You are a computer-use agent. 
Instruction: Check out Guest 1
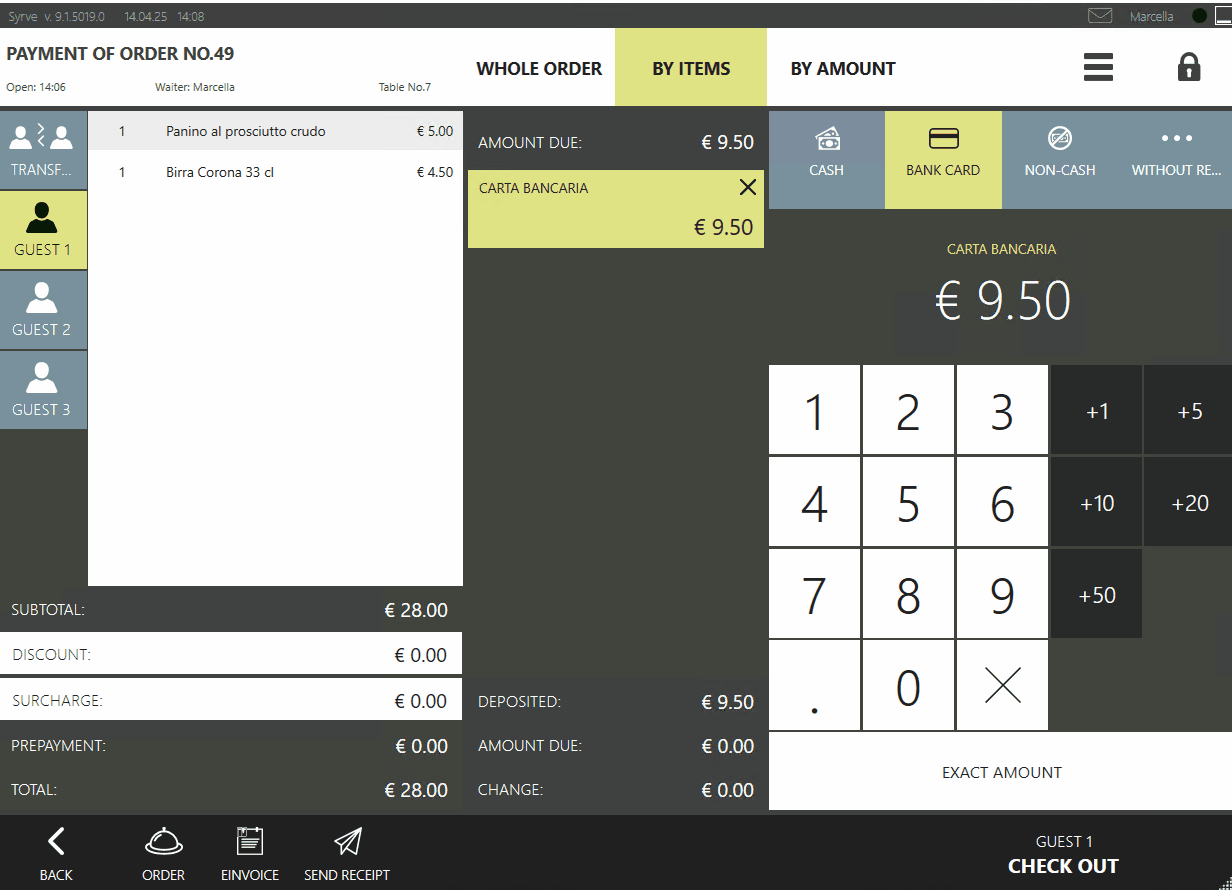point(1062,855)
